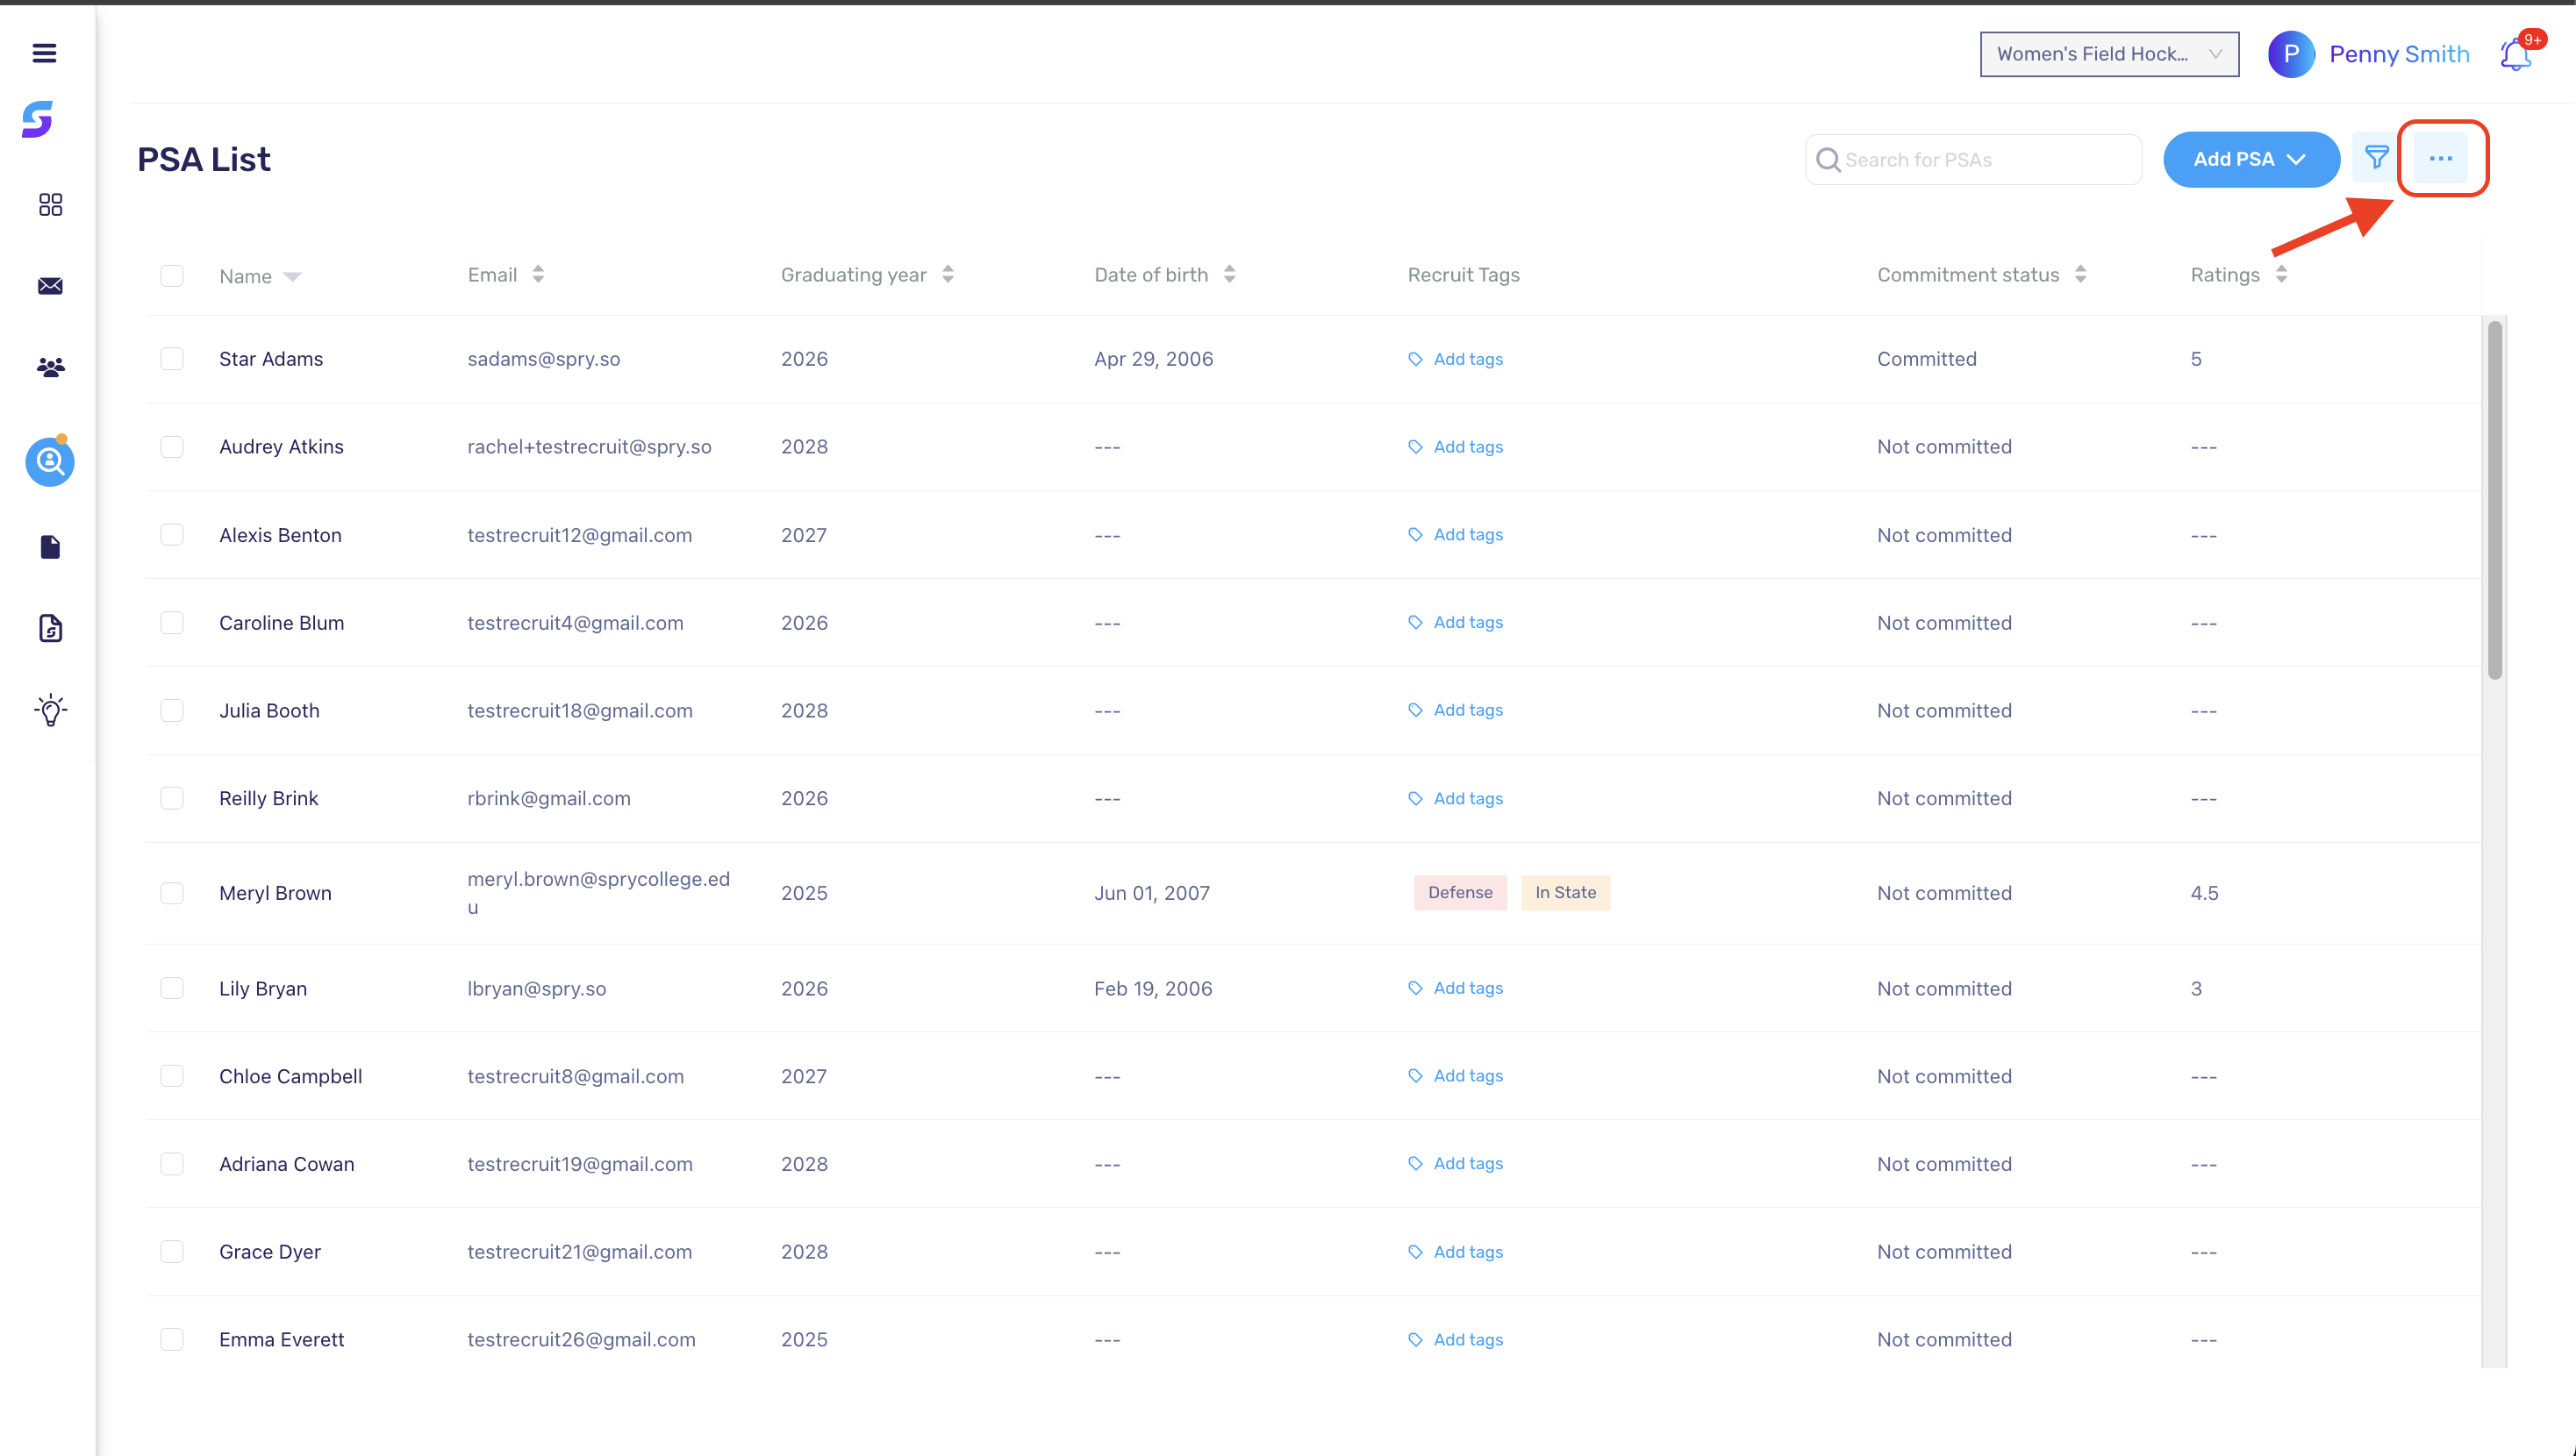Open the hamburger navigation menu
This screenshot has height=1456, width=2576.
tap(44, 53)
